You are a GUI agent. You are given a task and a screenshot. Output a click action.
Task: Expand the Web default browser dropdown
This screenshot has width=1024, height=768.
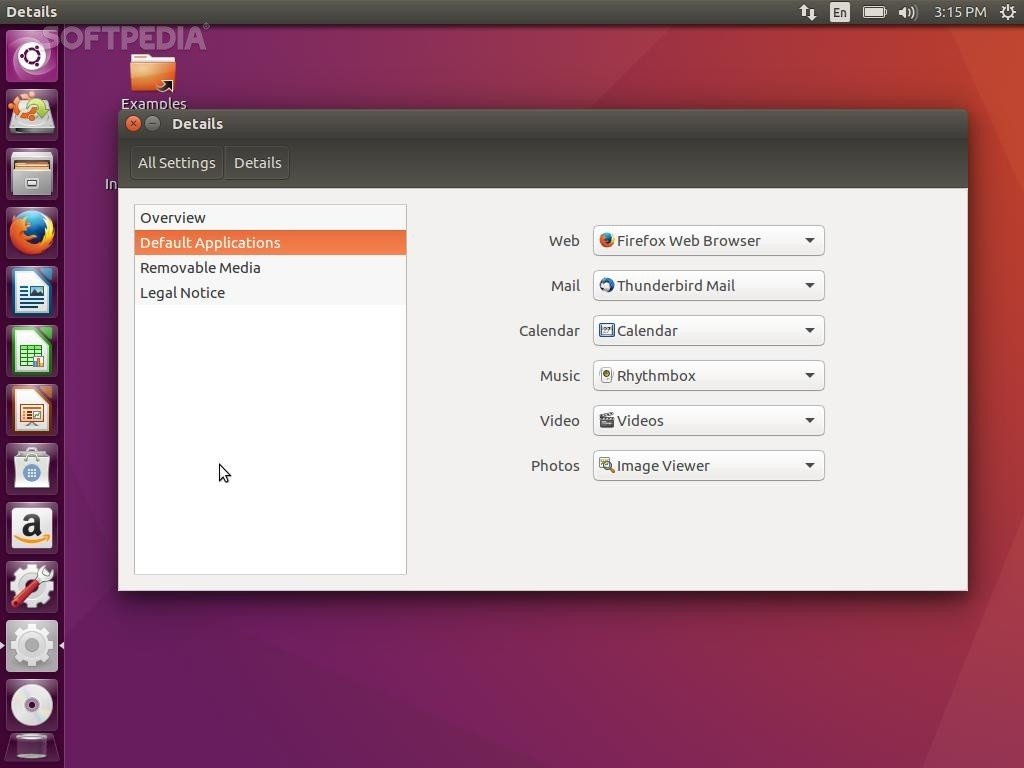coord(708,241)
